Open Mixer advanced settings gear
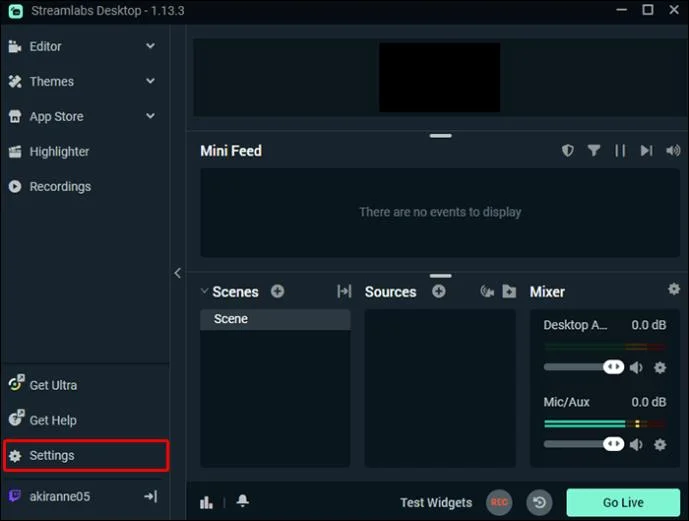Screen dimensions: 689x521 [x=674, y=289]
